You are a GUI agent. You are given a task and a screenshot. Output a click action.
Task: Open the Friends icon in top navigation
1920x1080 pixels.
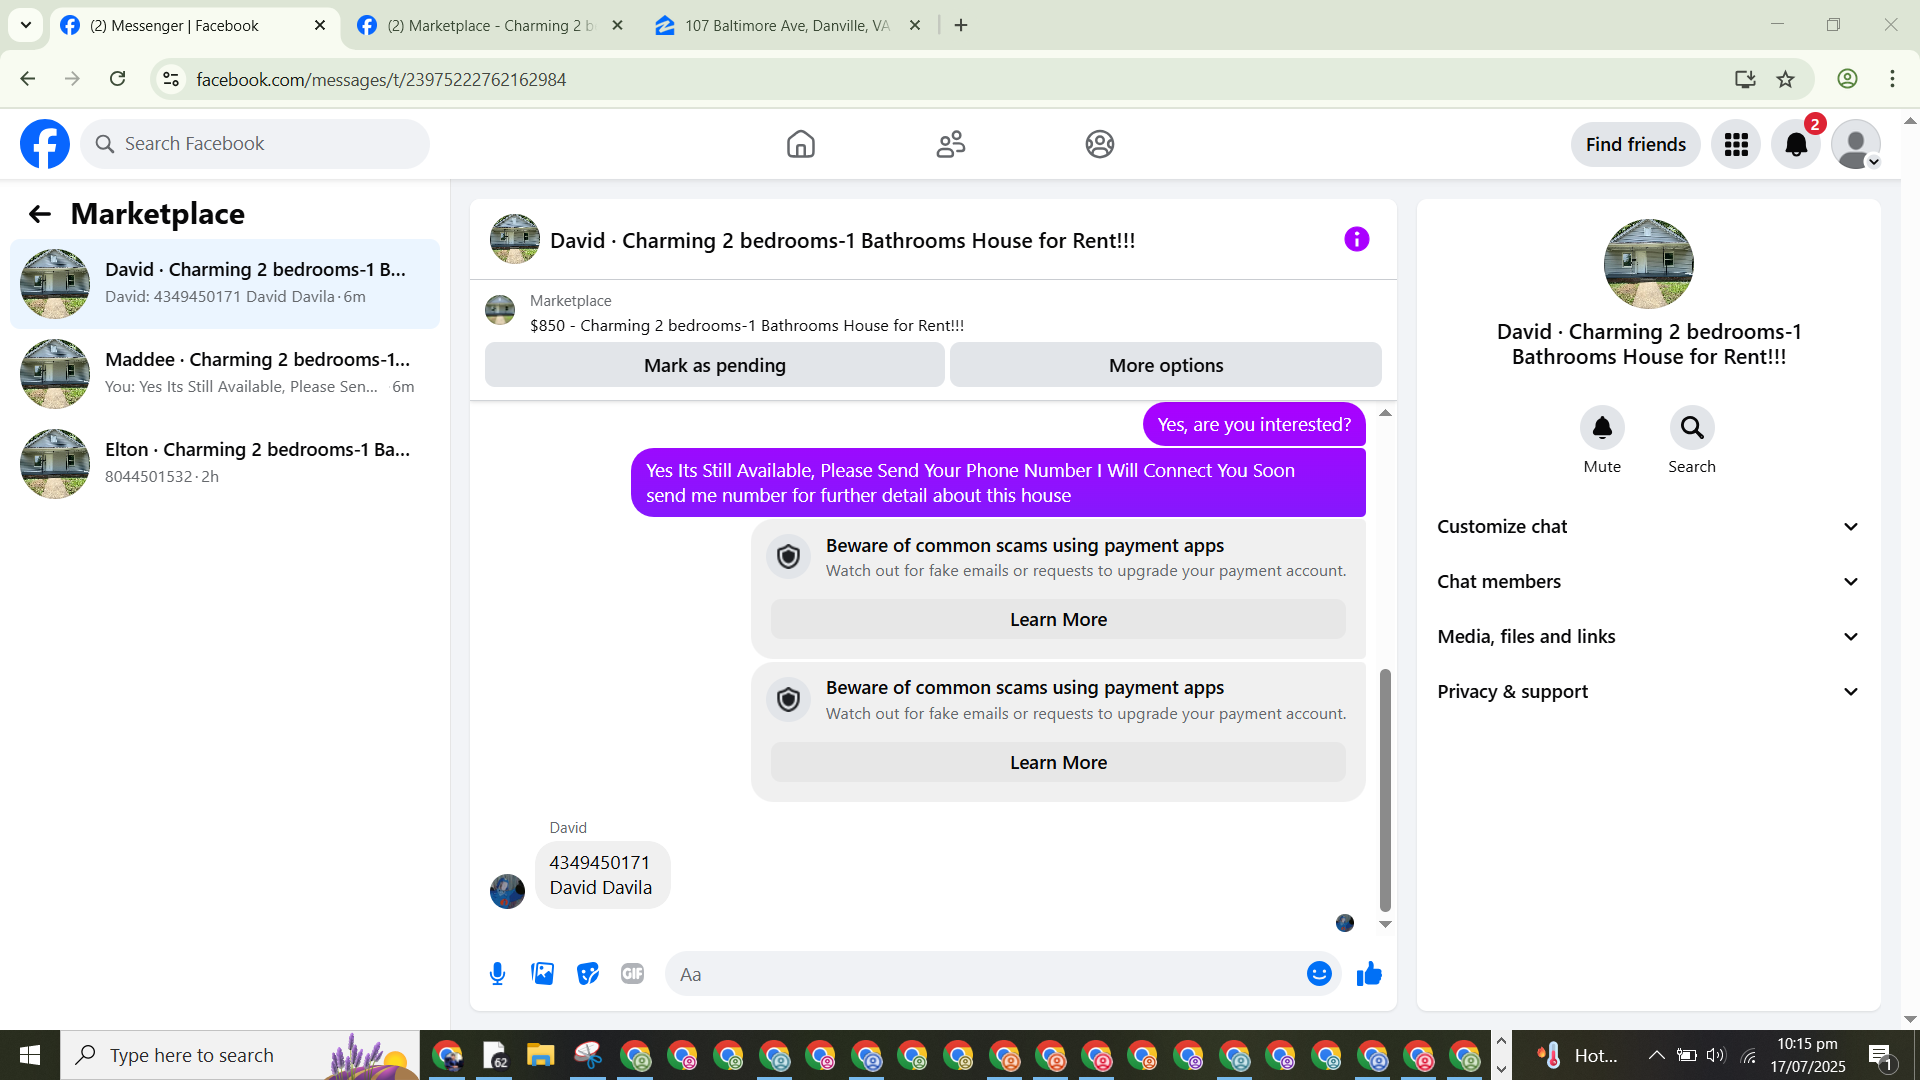pyautogui.click(x=950, y=144)
